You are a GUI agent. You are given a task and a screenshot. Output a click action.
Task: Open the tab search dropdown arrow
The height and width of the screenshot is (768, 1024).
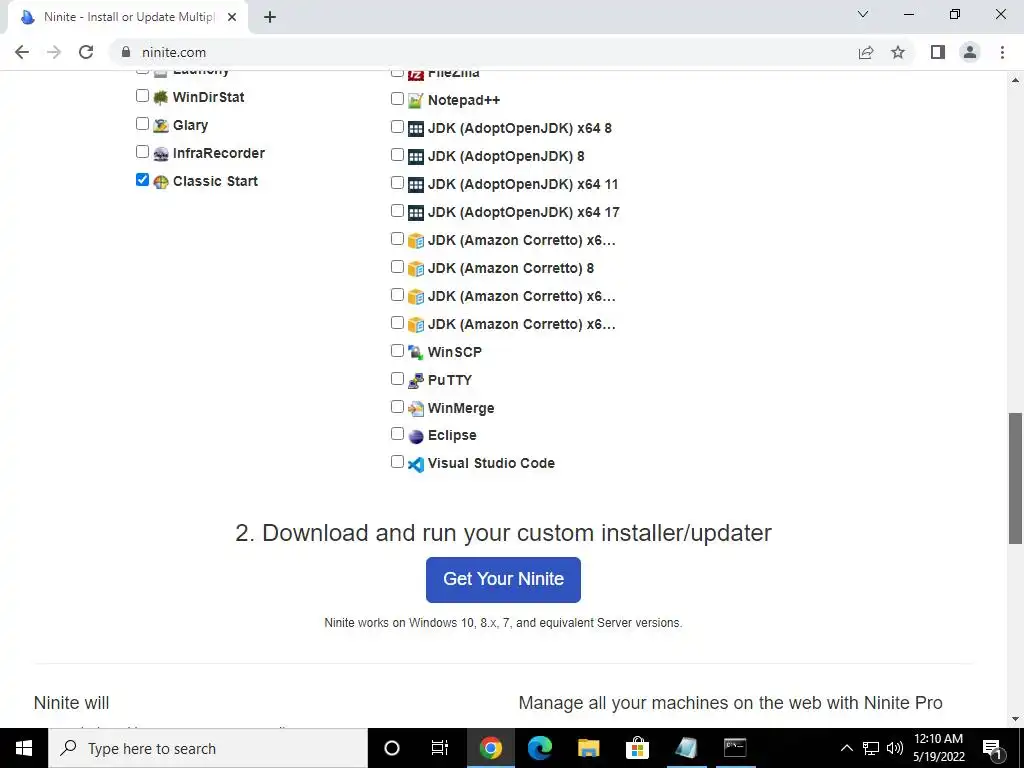(863, 14)
